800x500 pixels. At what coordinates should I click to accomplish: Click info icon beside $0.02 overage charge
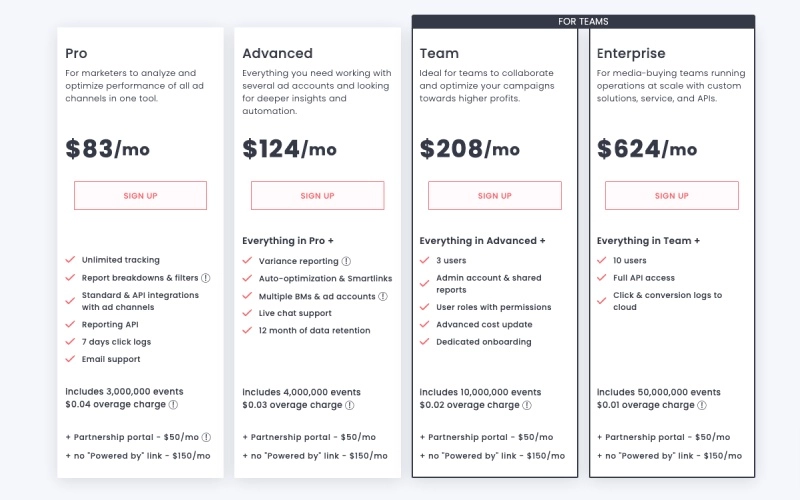click(527, 405)
